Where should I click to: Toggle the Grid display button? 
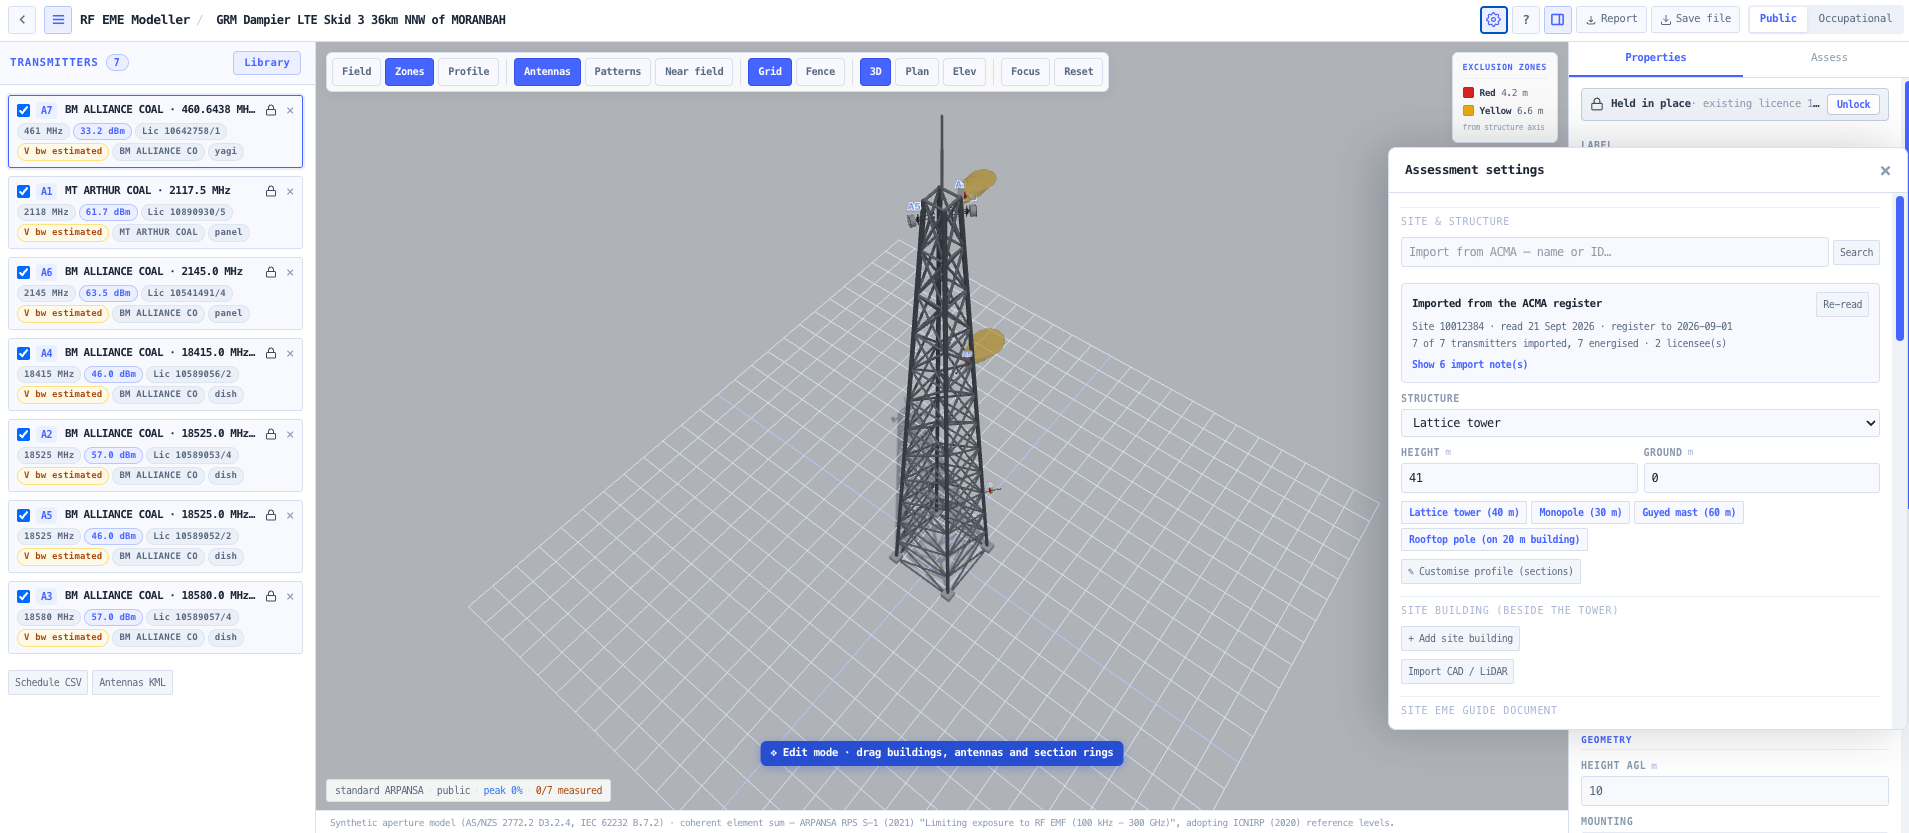point(770,72)
